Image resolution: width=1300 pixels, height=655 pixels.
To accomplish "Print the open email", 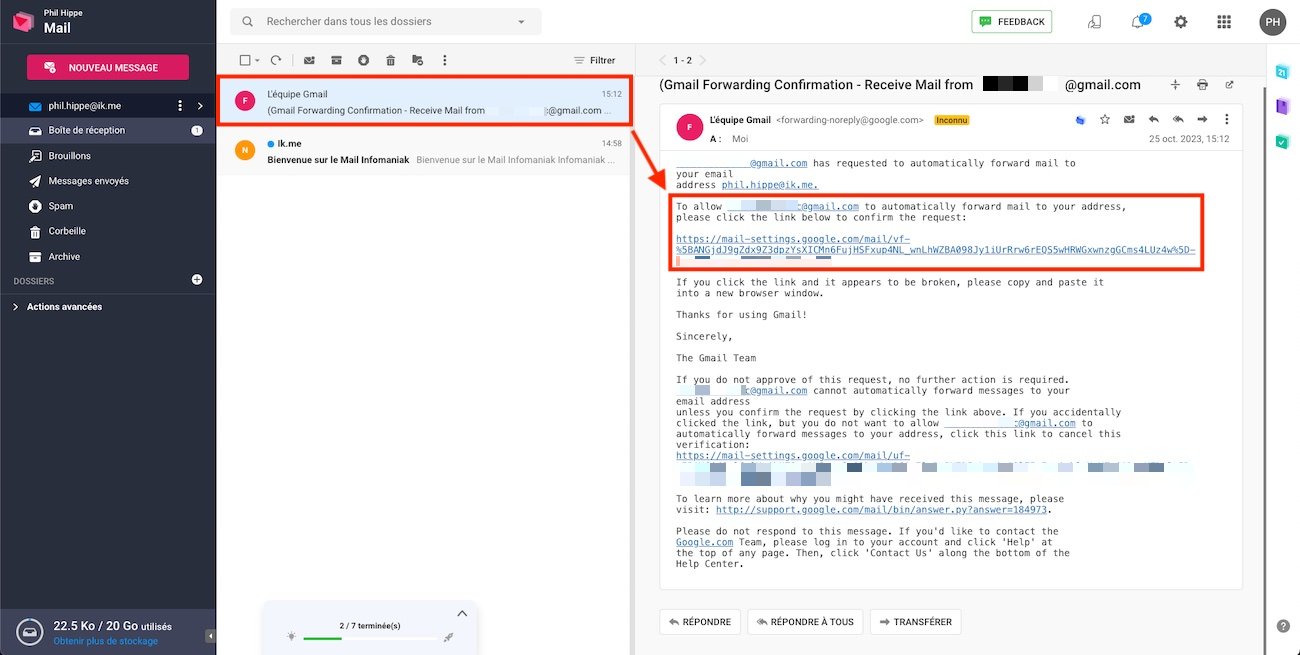I will (1202, 85).
